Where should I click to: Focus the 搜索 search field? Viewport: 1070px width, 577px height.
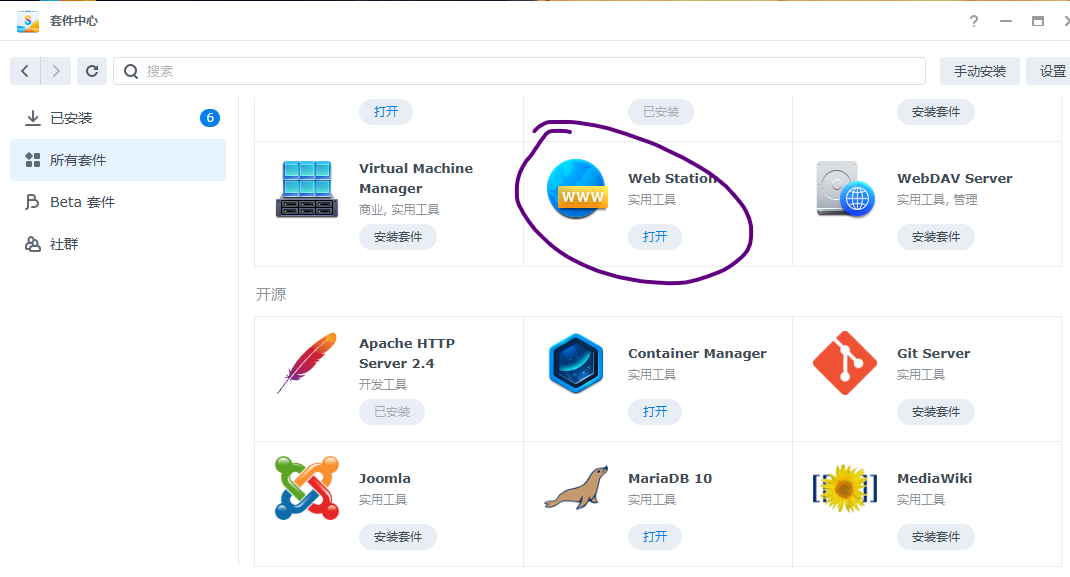[x=519, y=71]
